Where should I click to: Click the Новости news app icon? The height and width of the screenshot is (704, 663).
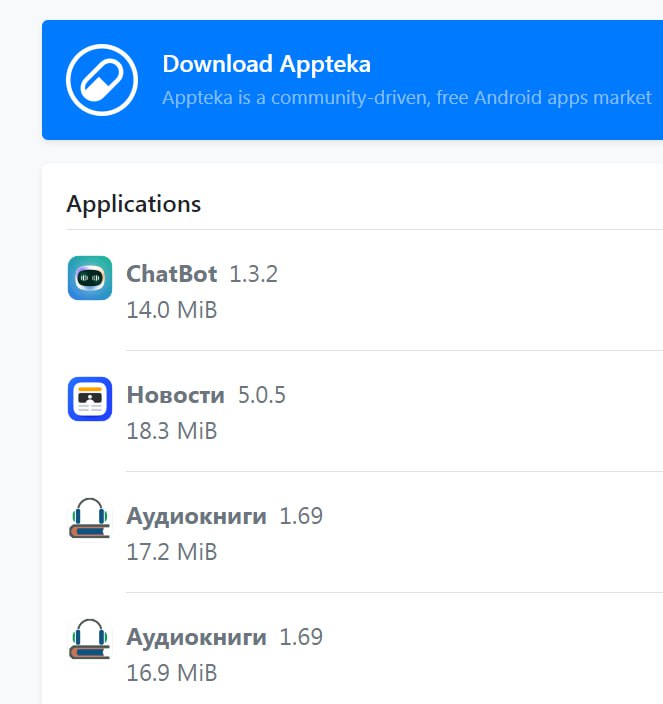point(90,399)
